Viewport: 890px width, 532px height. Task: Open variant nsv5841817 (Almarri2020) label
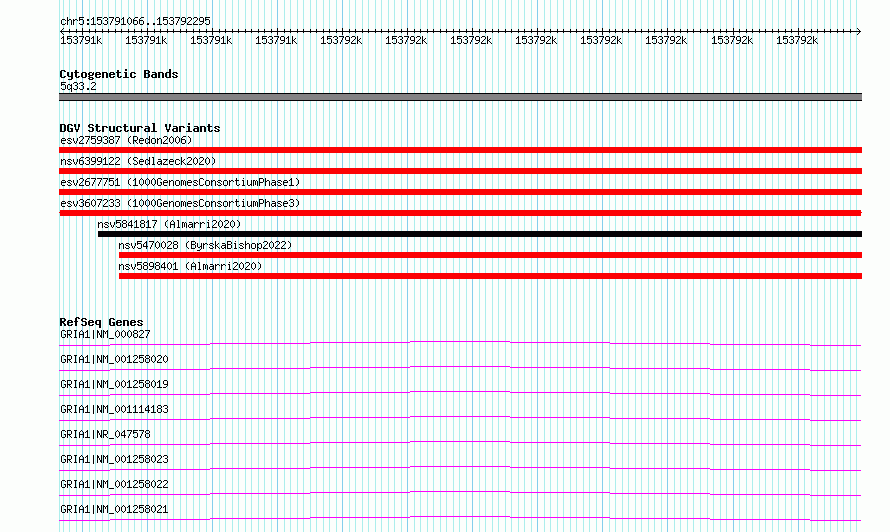point(169,224)
